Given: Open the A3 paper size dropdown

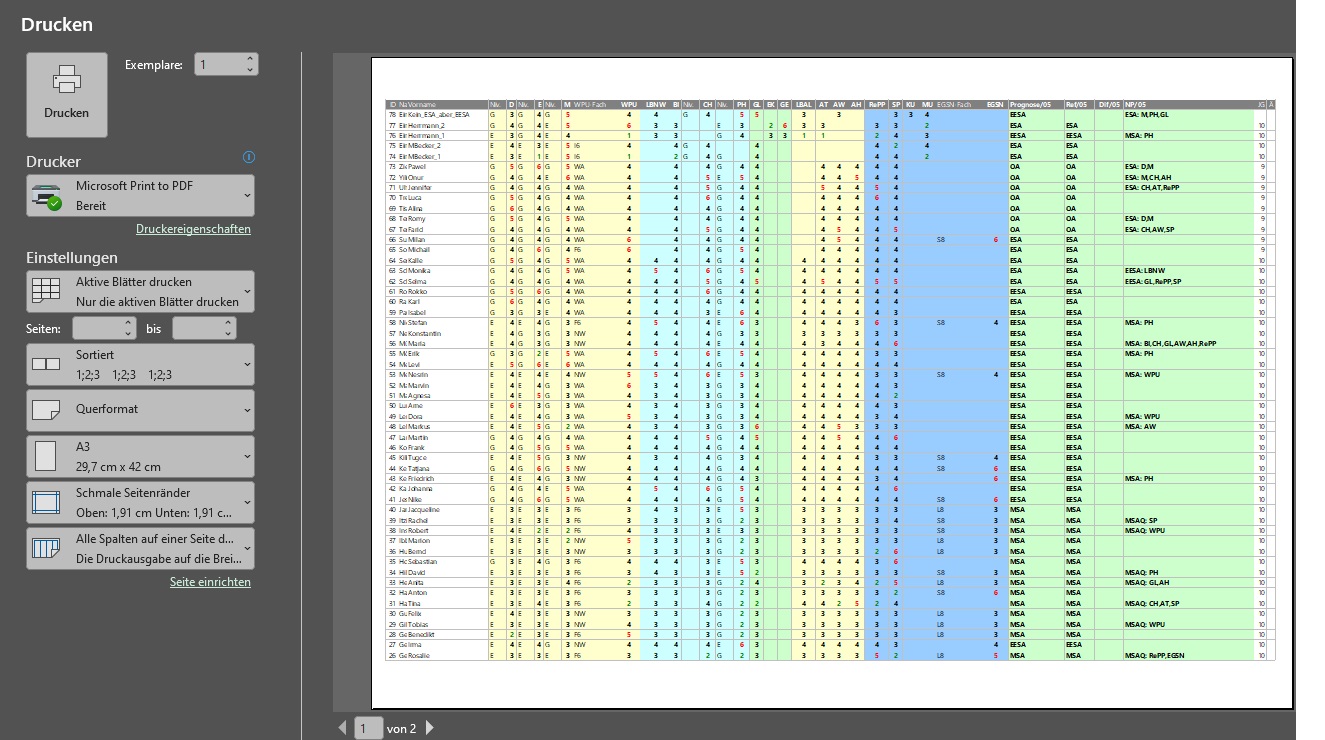Looking at the screenshot, I should 140,456.
